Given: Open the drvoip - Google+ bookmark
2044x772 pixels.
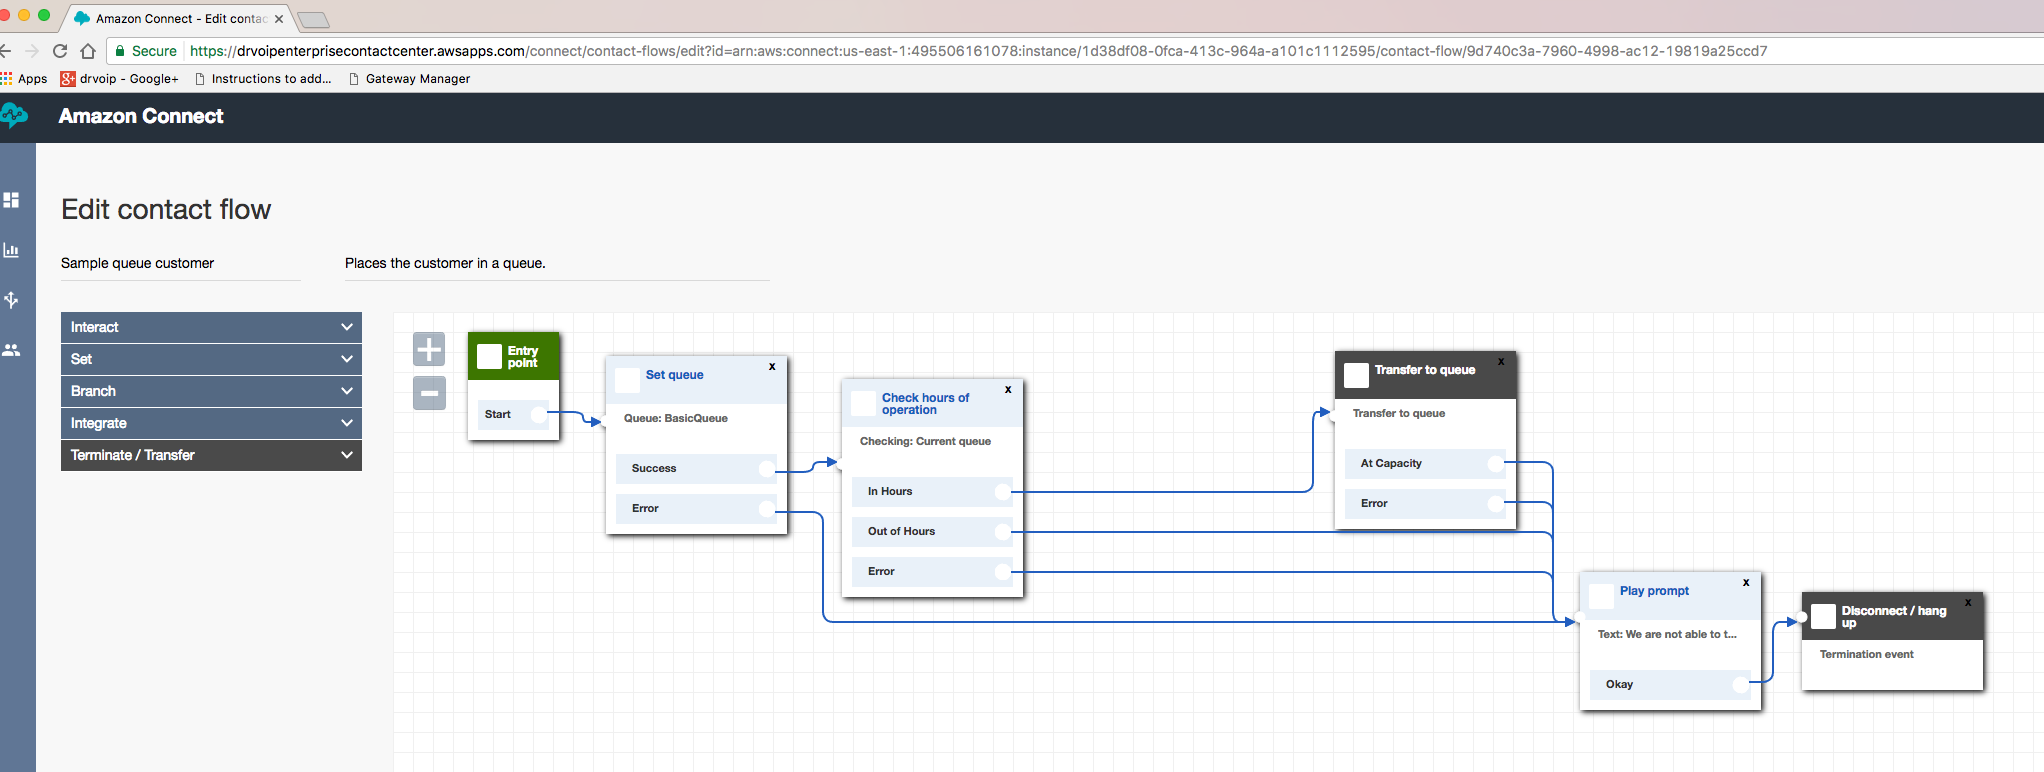Looking at the screenshot, I should (x=119, y=78).
